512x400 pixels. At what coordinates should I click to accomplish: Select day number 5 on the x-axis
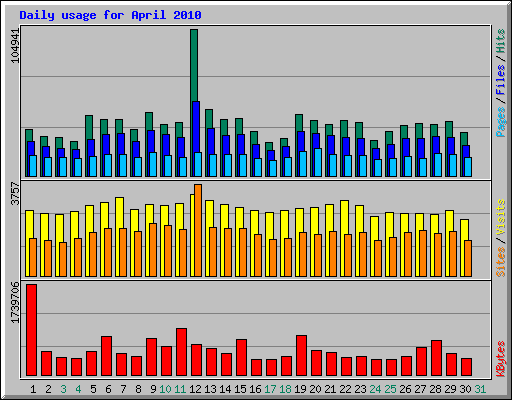93,389
